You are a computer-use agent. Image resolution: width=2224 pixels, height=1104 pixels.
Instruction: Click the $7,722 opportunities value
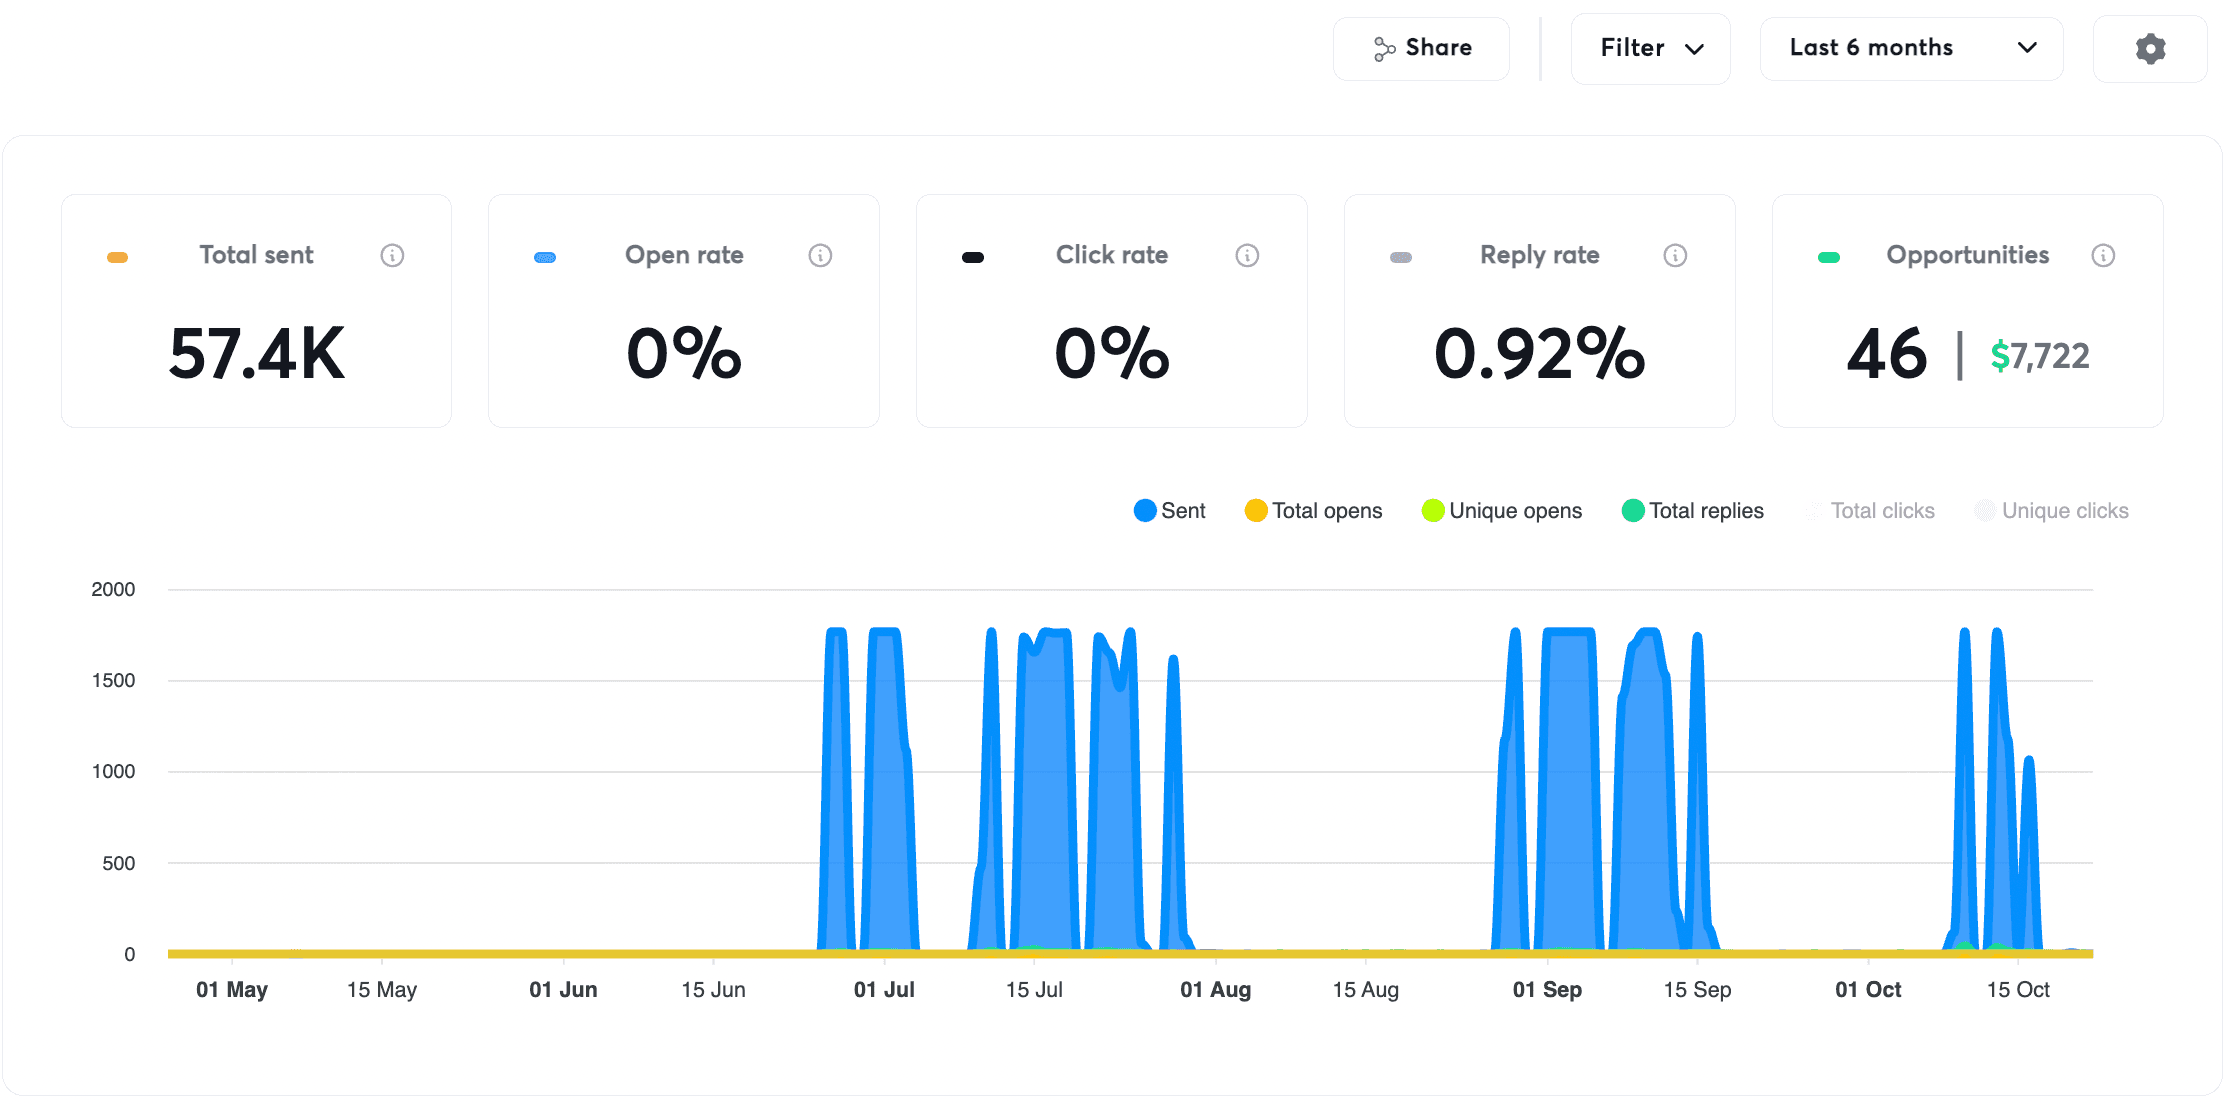pos(2040,356)
